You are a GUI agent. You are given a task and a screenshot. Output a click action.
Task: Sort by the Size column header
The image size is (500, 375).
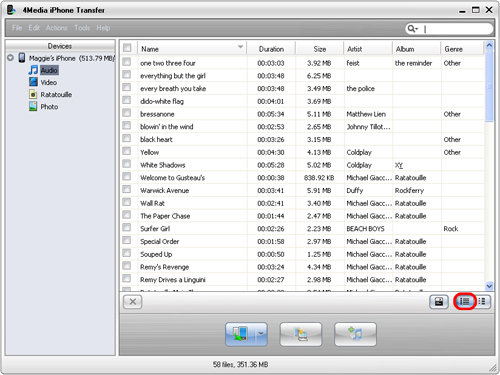319,49
